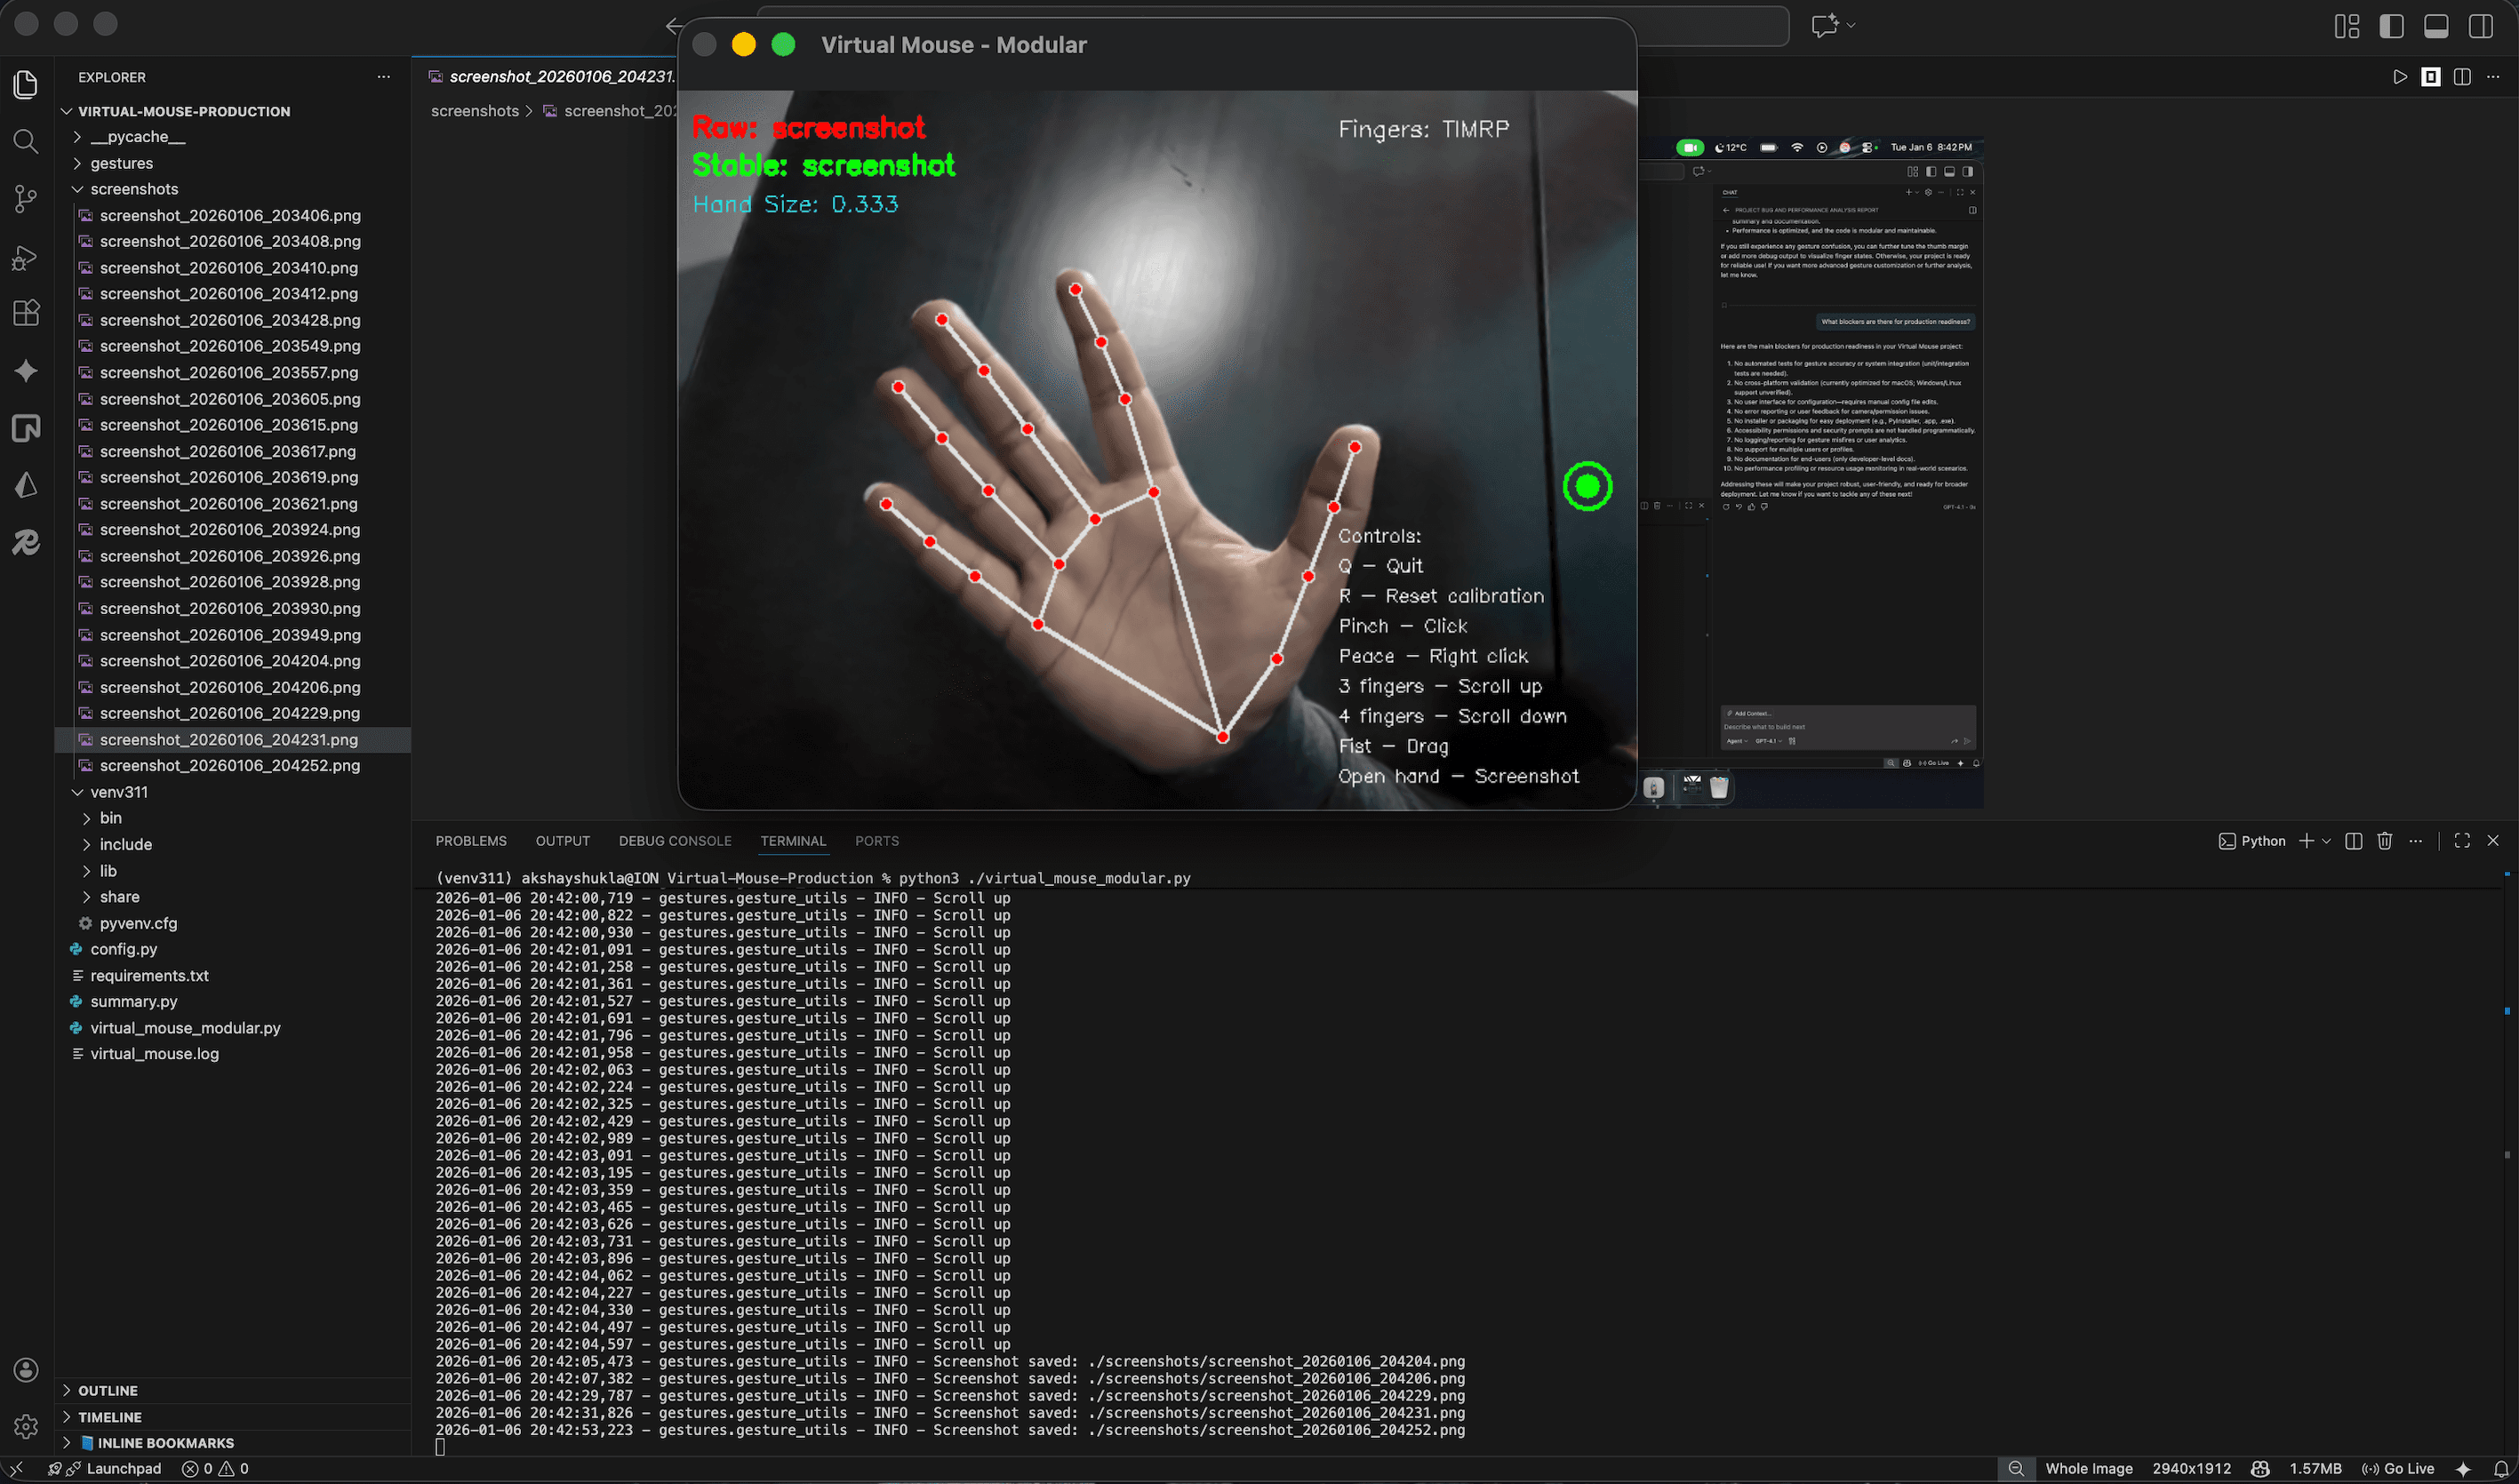Click the Whole Image zoom control in status bar
Image resolution: width=2519 pixels, height=1484 pixels.
2091,1468
